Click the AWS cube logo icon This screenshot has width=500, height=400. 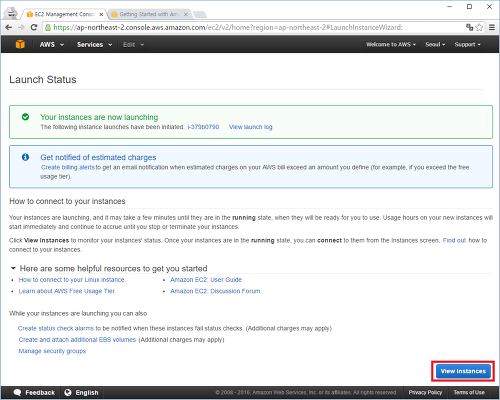20,44
